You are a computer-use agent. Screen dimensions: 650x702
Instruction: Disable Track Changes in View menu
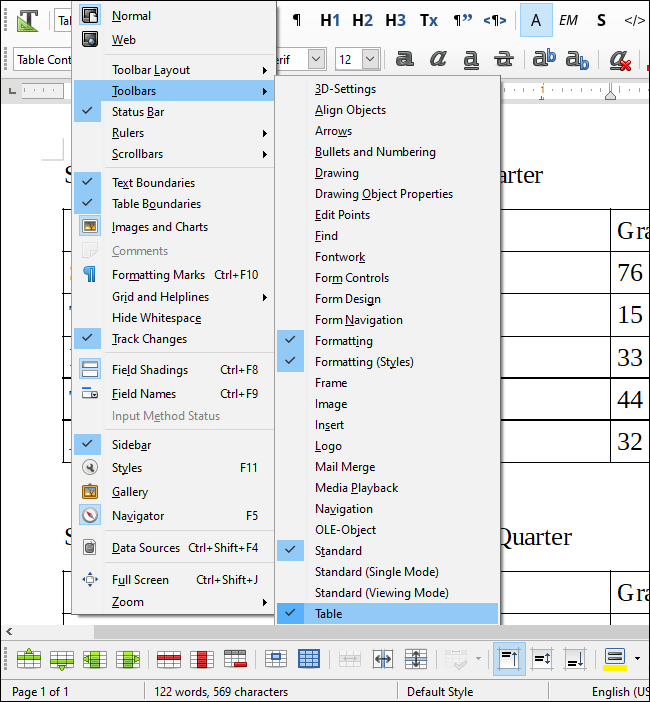click(x=174, y=339)
